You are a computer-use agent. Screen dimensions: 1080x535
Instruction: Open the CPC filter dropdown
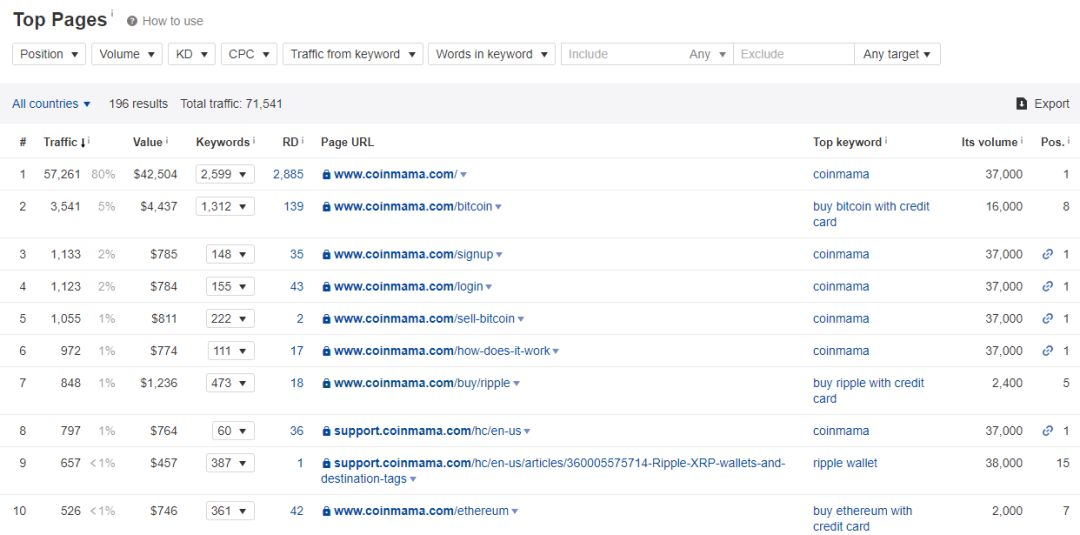[x=249, y=54]
